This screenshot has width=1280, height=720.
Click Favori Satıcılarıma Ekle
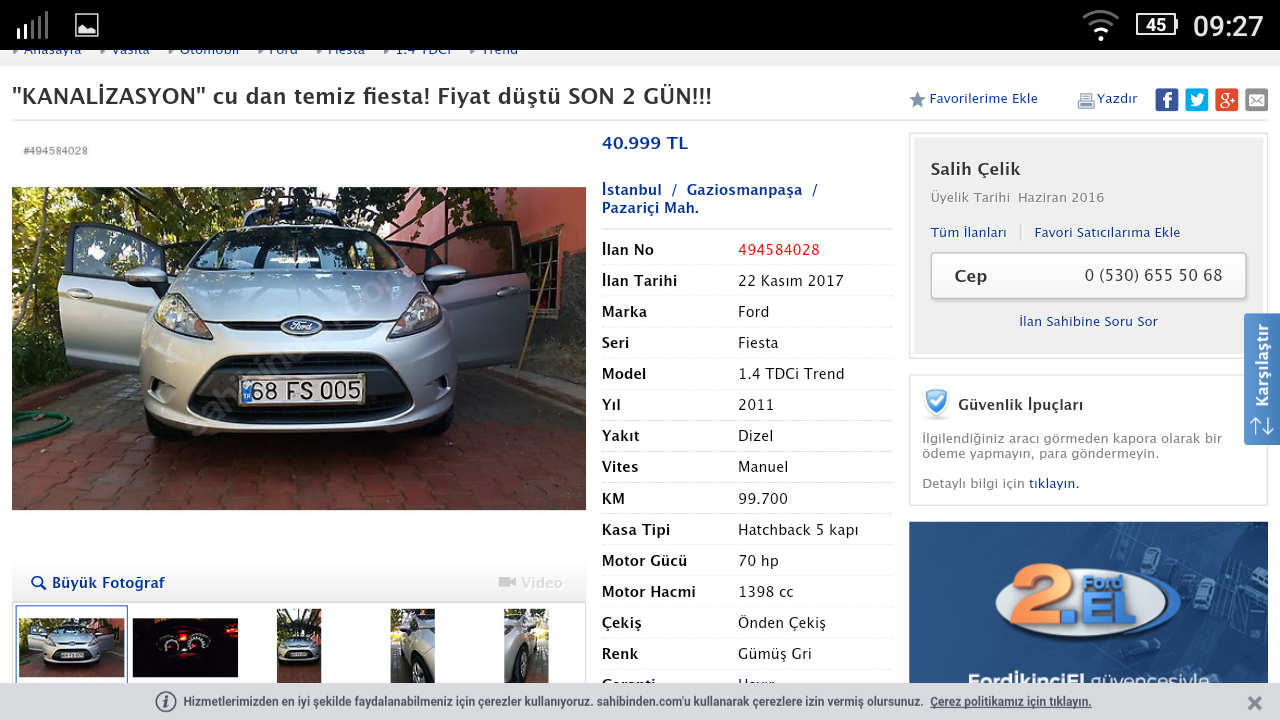pyautogui.click(x=1107, y=232)
